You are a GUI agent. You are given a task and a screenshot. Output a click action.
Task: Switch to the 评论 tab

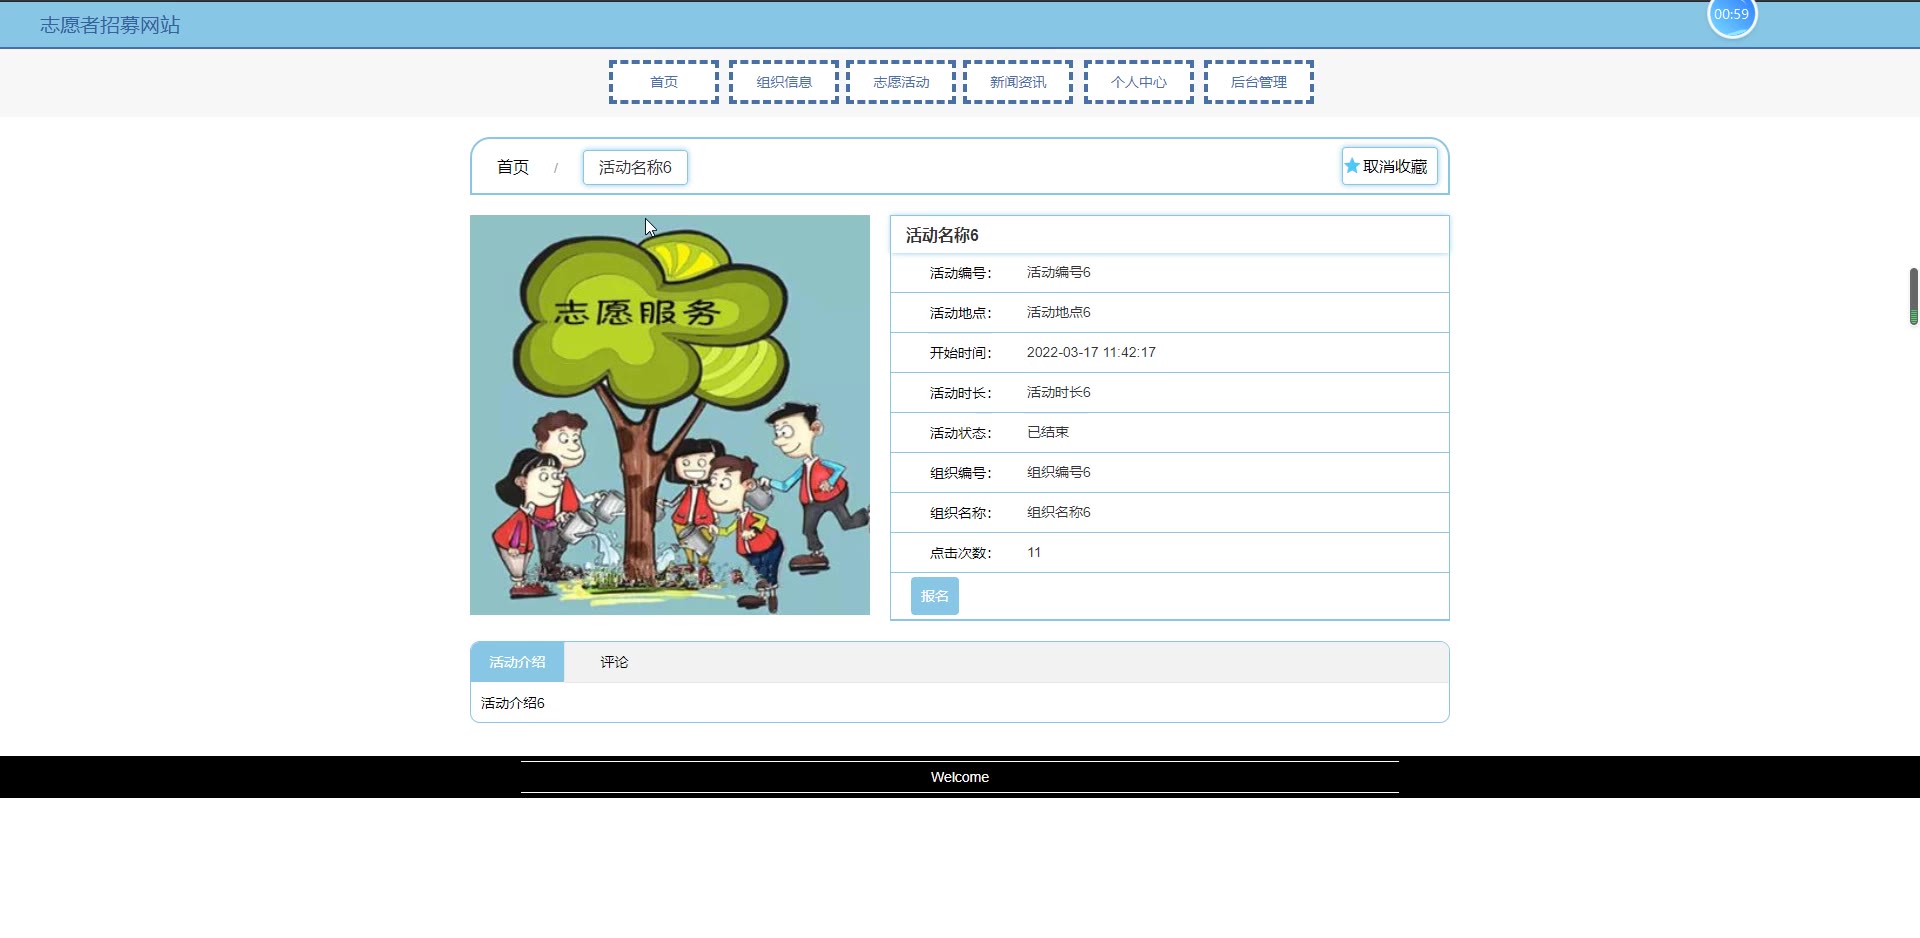[614, 662]
